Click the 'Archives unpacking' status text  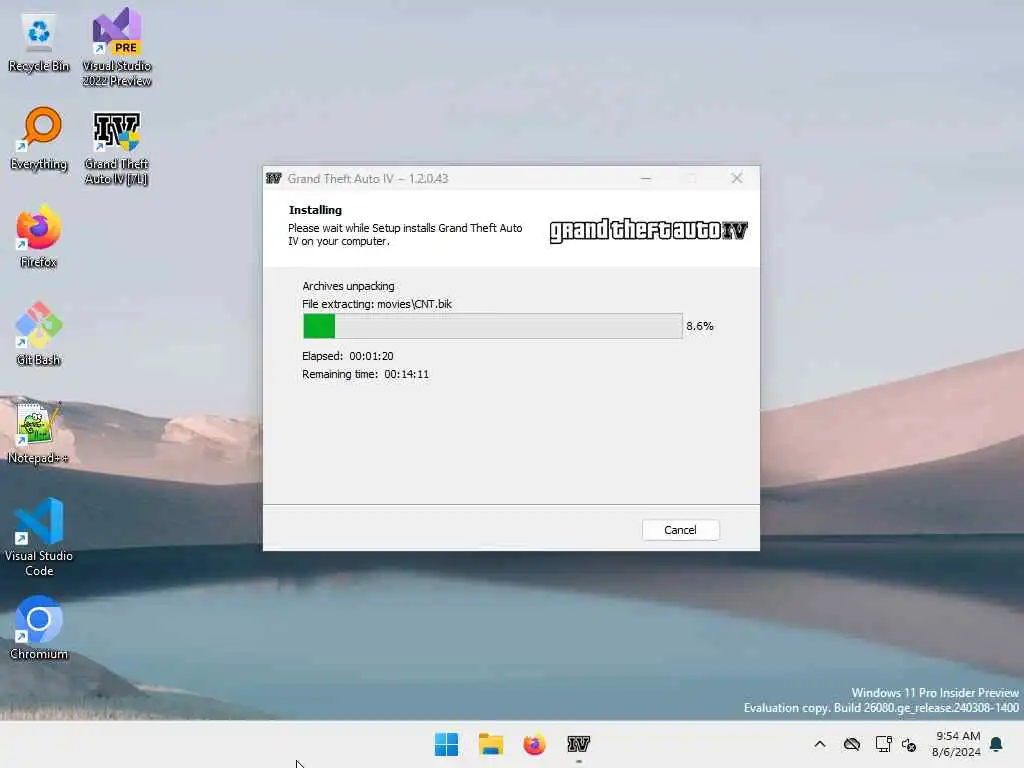348,286
